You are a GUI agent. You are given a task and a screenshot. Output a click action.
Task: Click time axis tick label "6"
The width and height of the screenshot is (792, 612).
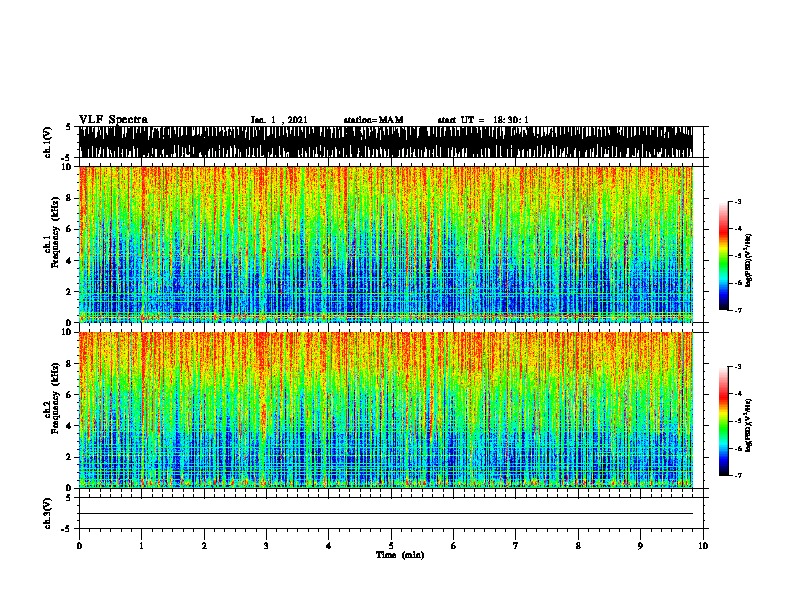click(454, 546)
